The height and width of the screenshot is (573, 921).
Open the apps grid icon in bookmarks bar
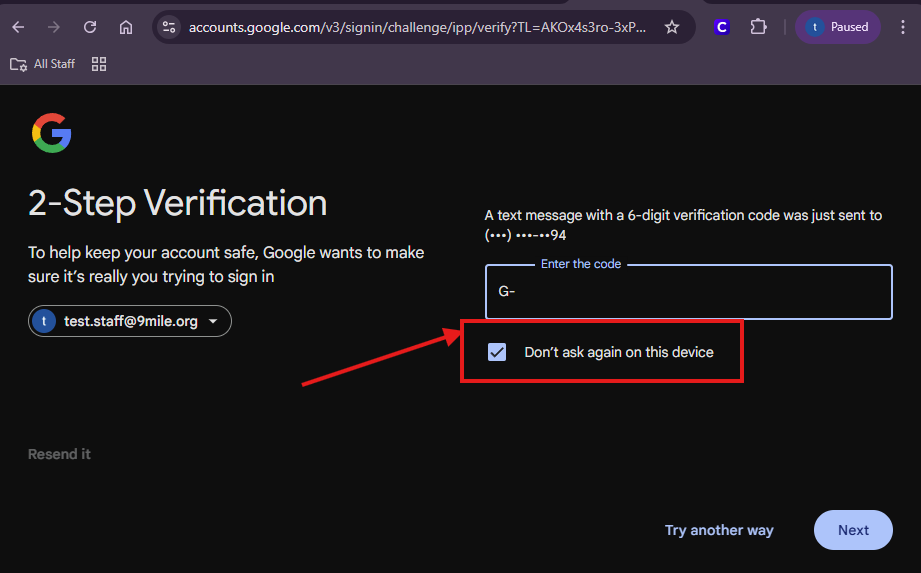99,64
